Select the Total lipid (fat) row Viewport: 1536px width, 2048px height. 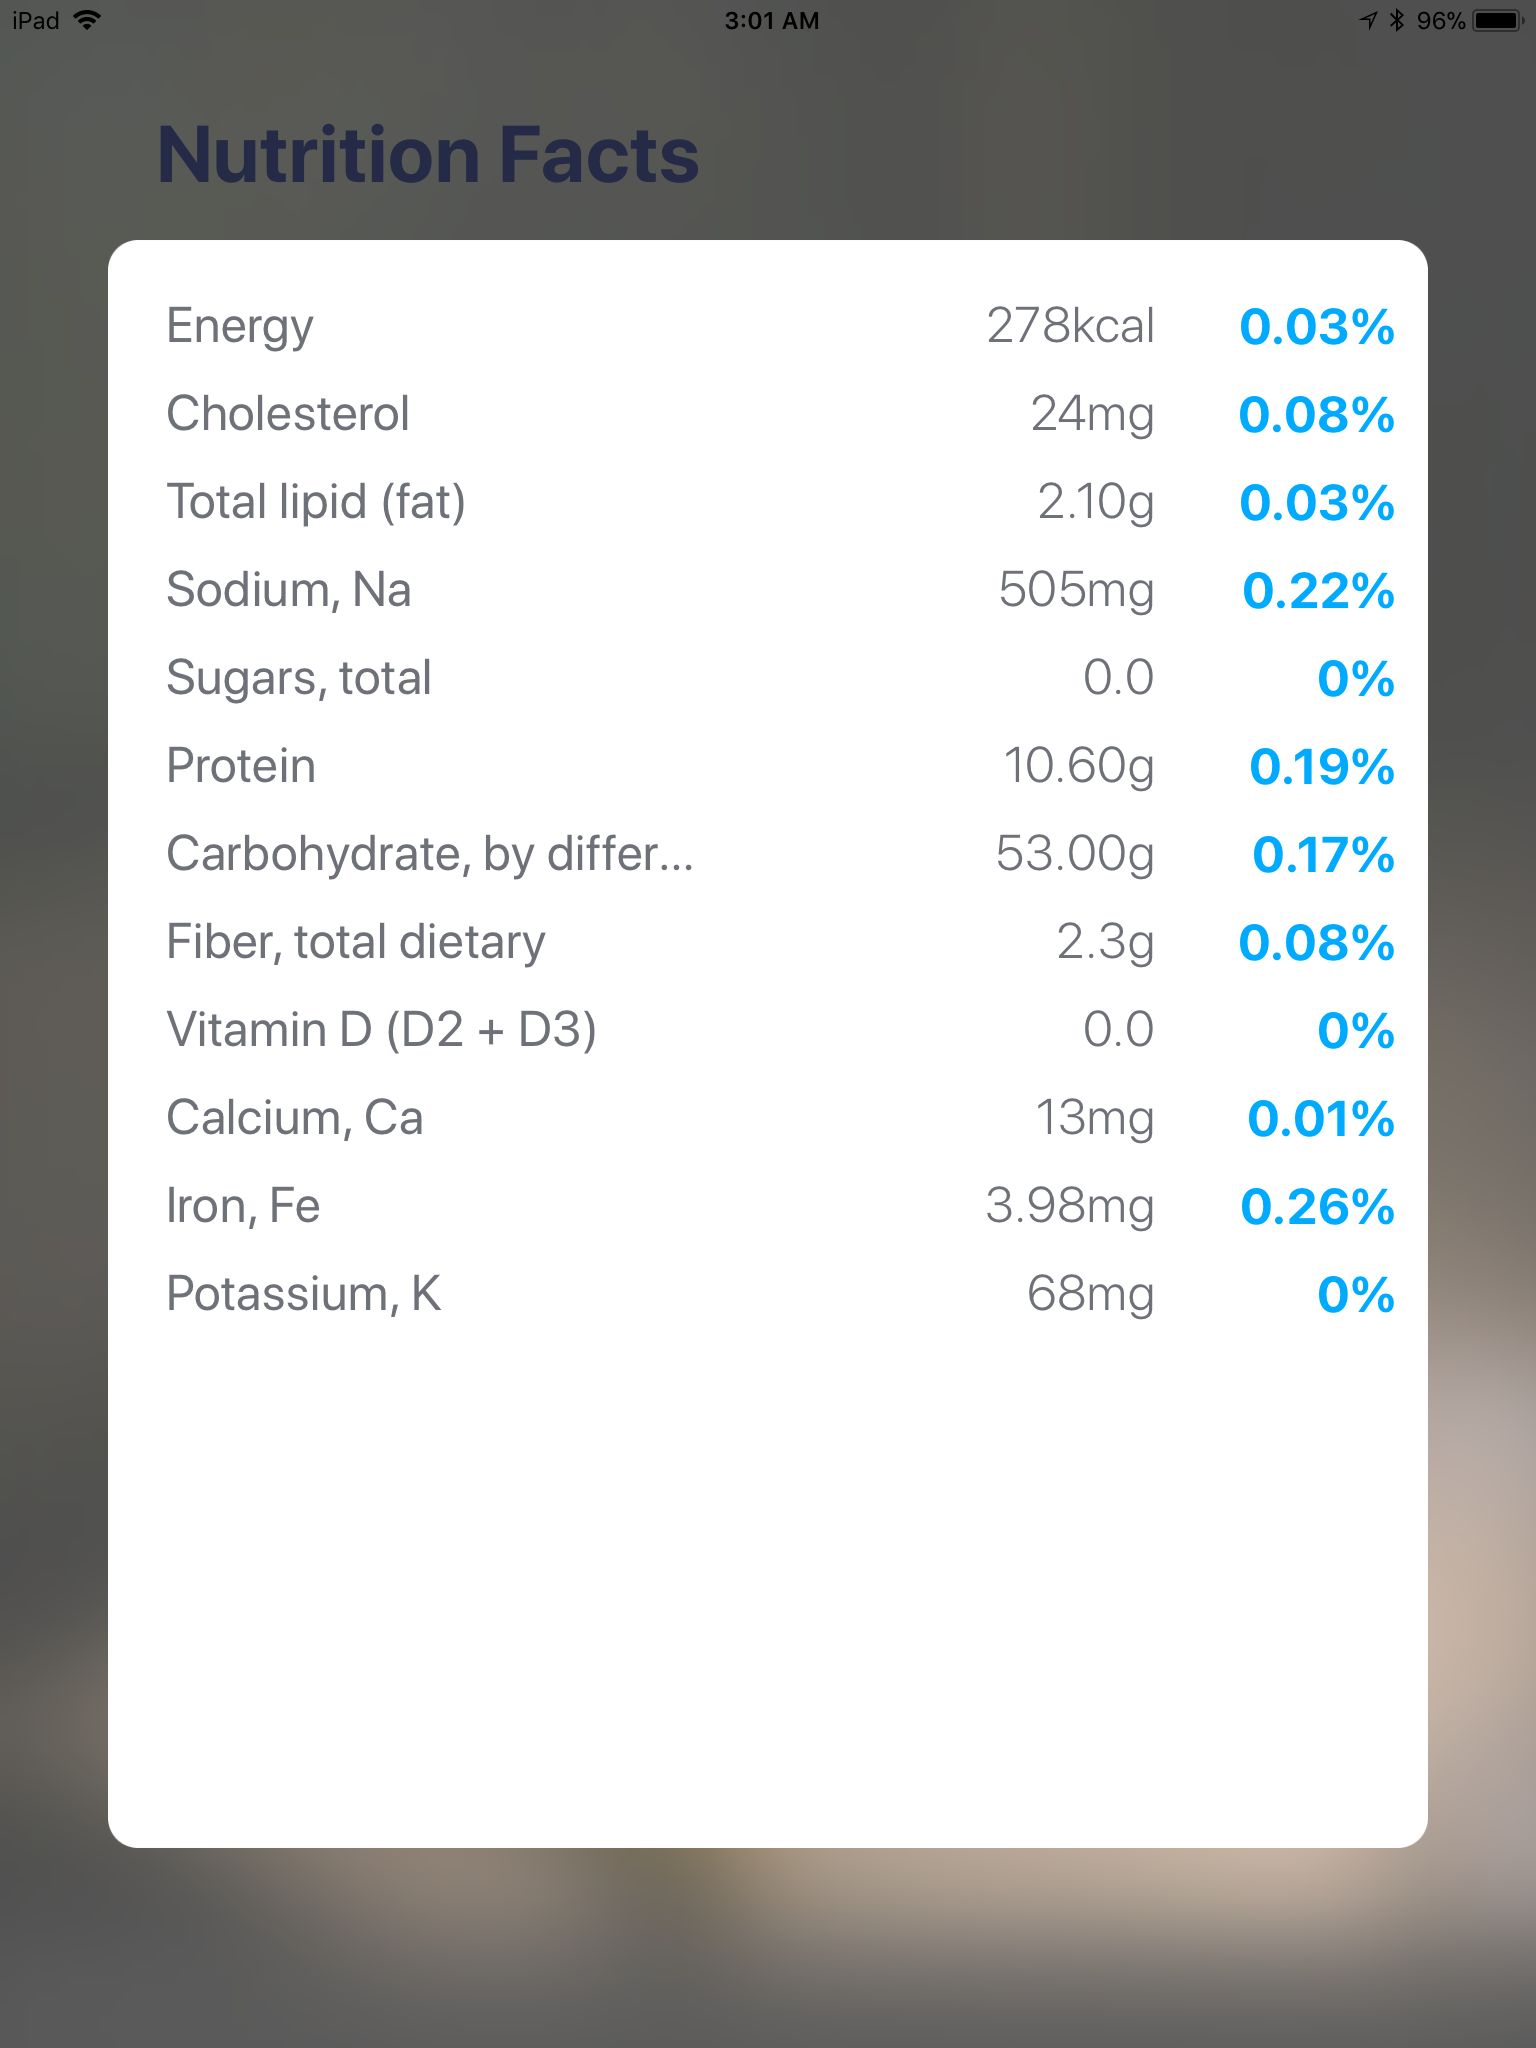[316, 502]
